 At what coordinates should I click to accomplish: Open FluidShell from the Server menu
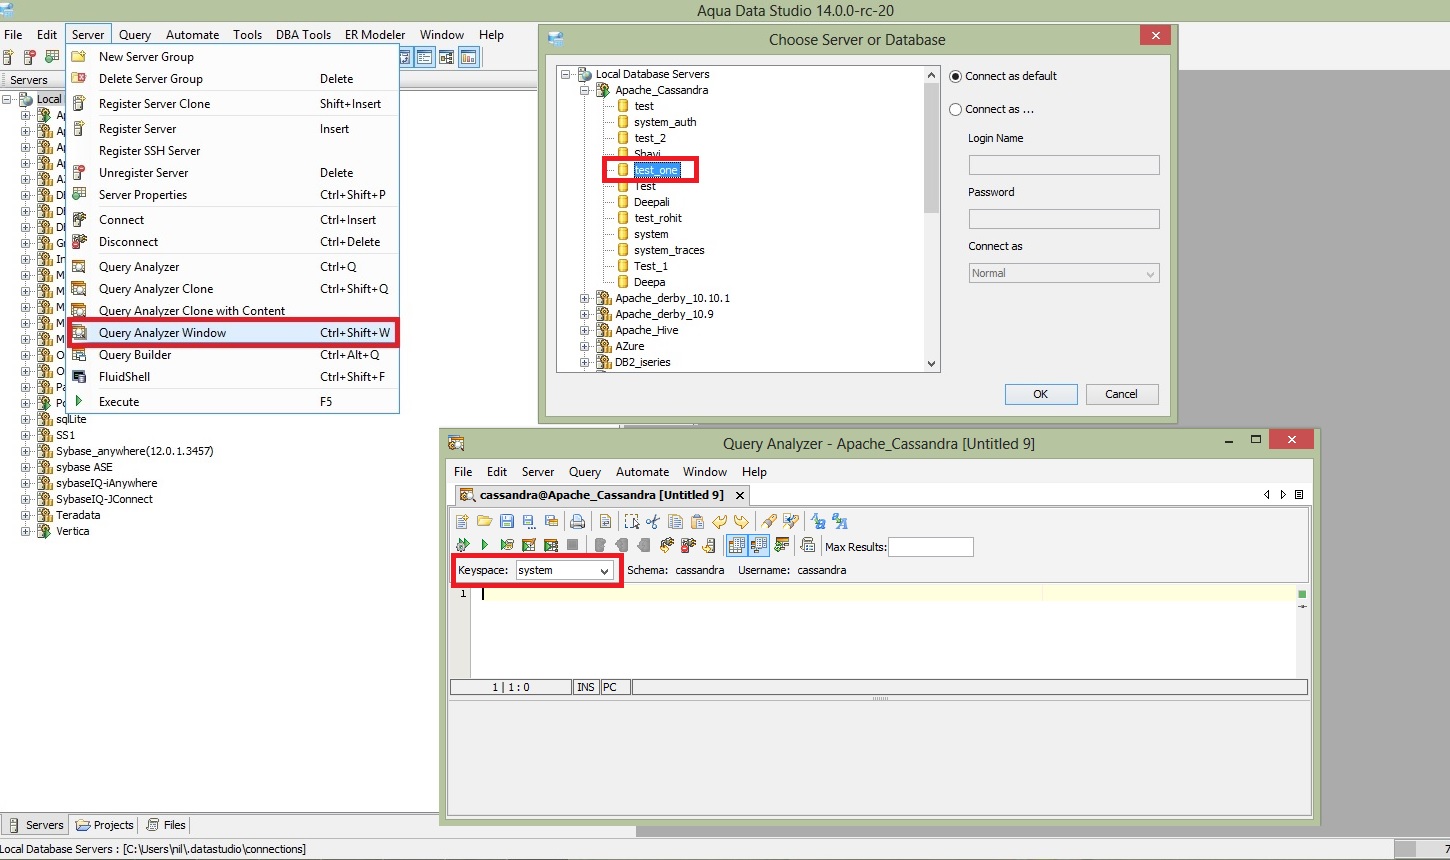(233, 377)
